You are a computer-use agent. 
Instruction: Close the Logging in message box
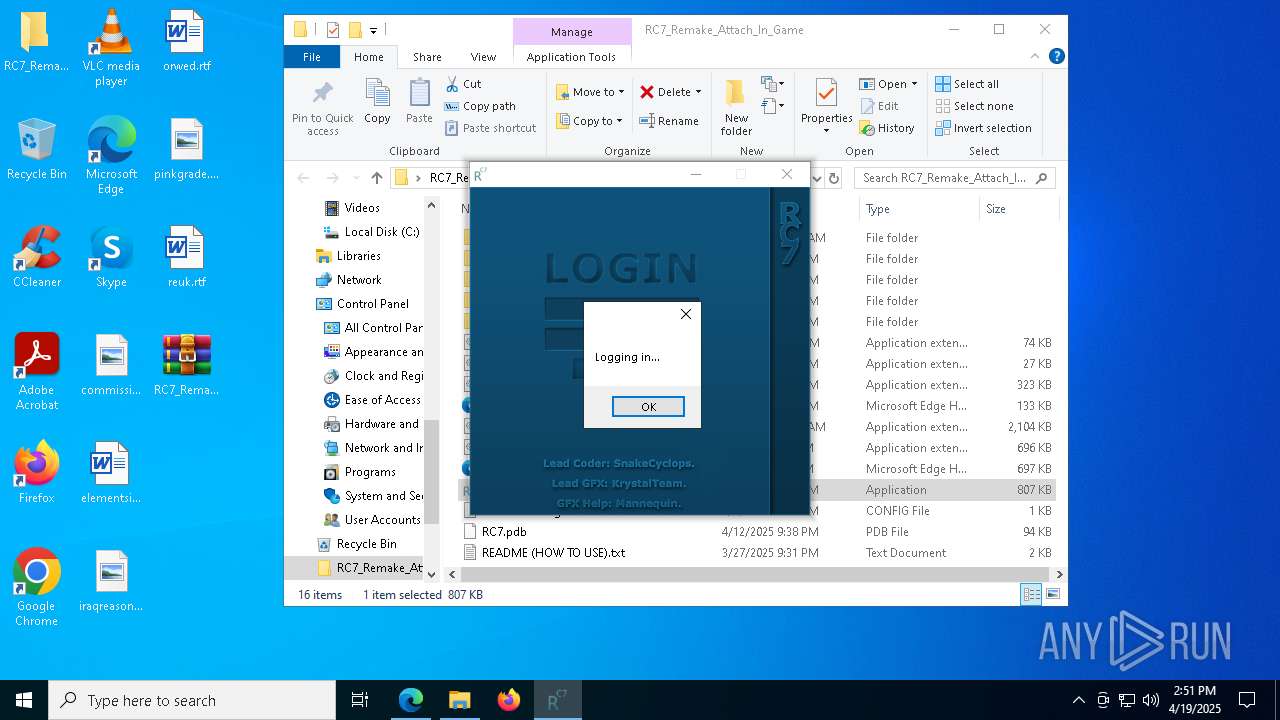point(686,314)
